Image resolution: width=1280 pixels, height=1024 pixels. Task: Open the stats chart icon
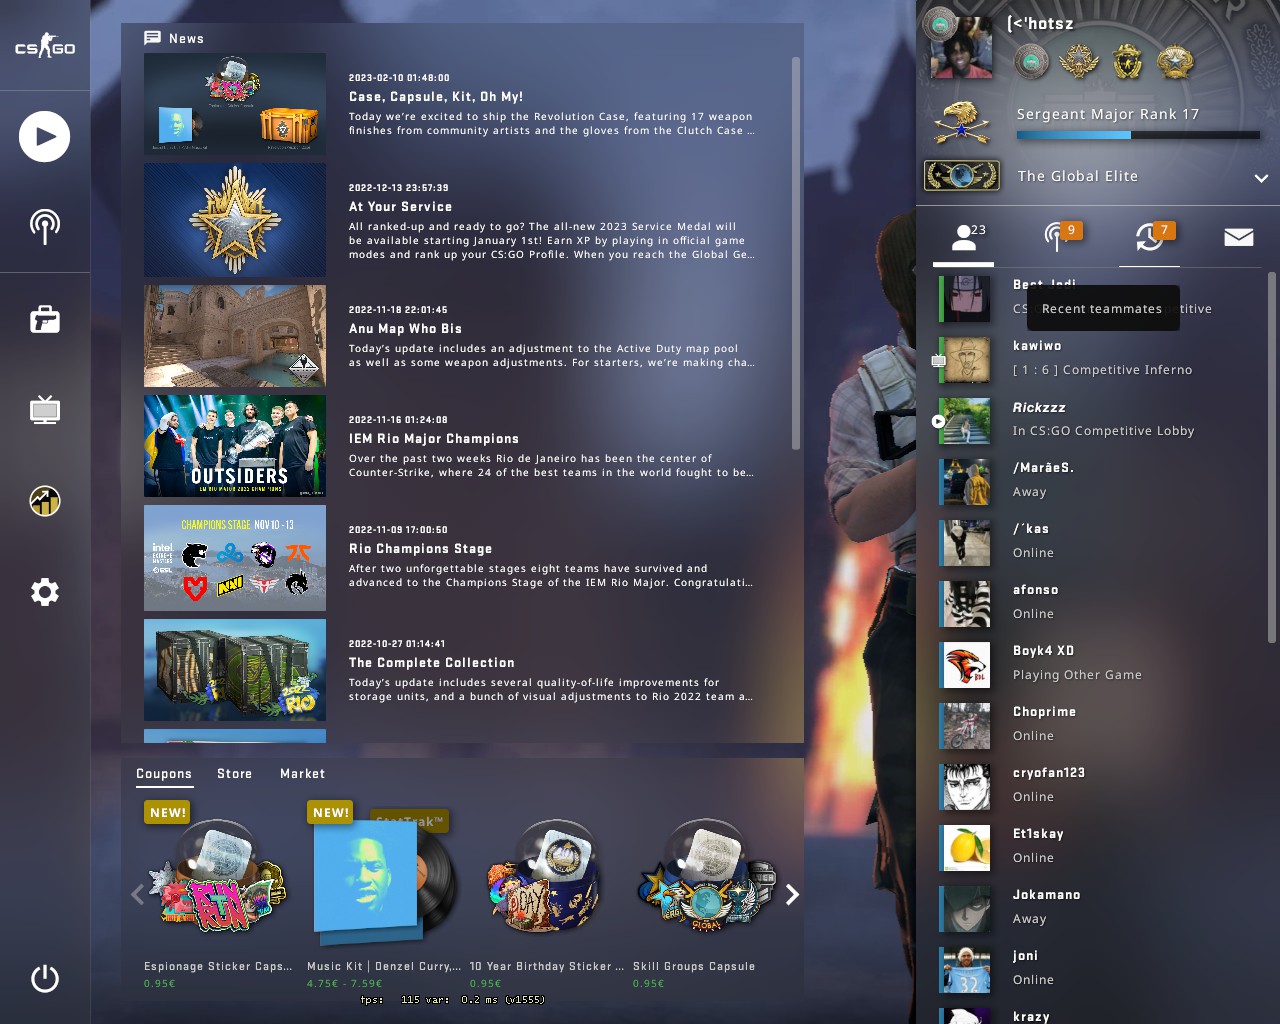pyautogui.click(x=45, y=500)
